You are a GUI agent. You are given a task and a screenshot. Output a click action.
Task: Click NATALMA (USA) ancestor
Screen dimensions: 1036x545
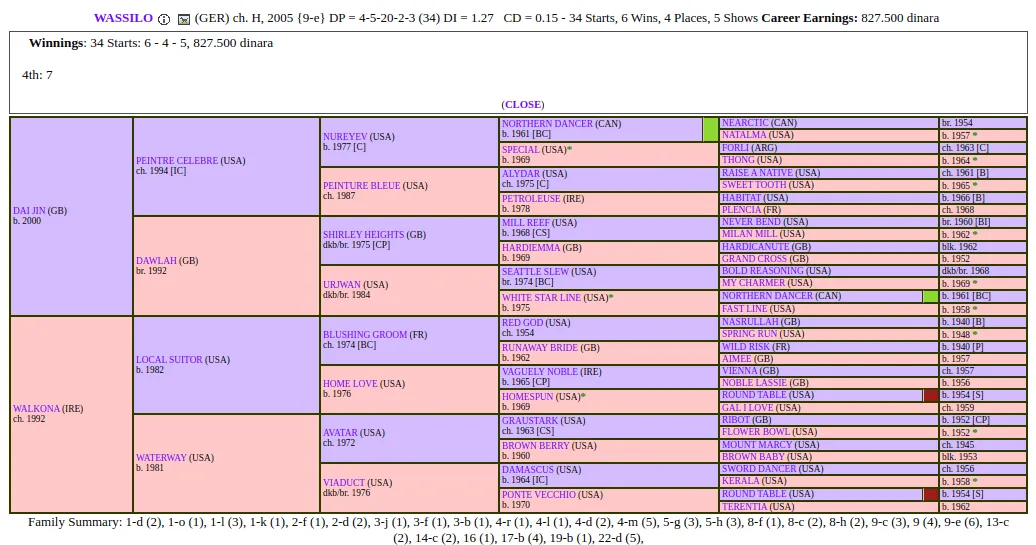744,135
